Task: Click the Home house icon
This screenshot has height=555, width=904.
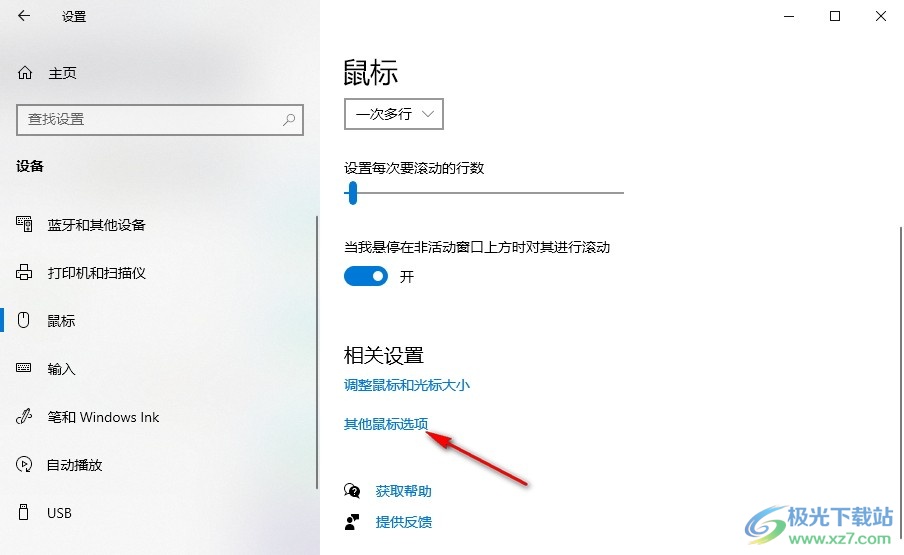Action: tap(25, 73)
